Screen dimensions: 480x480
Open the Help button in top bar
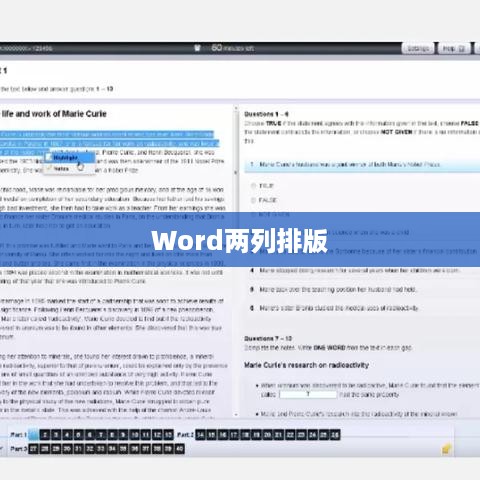(x=454, y=49)
